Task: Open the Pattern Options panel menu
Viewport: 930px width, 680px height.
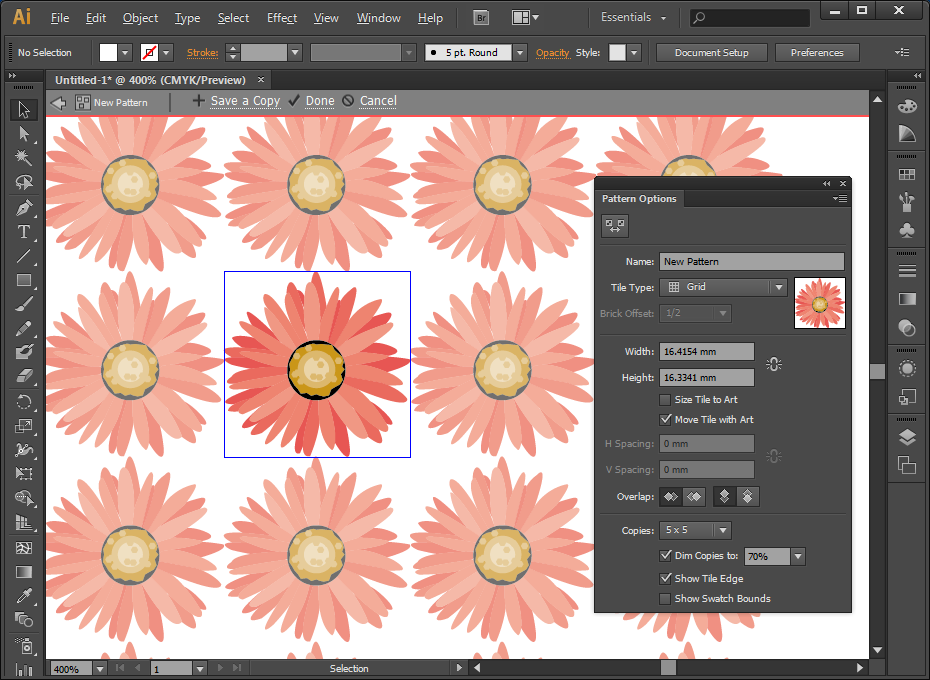Action: [839, 198]
